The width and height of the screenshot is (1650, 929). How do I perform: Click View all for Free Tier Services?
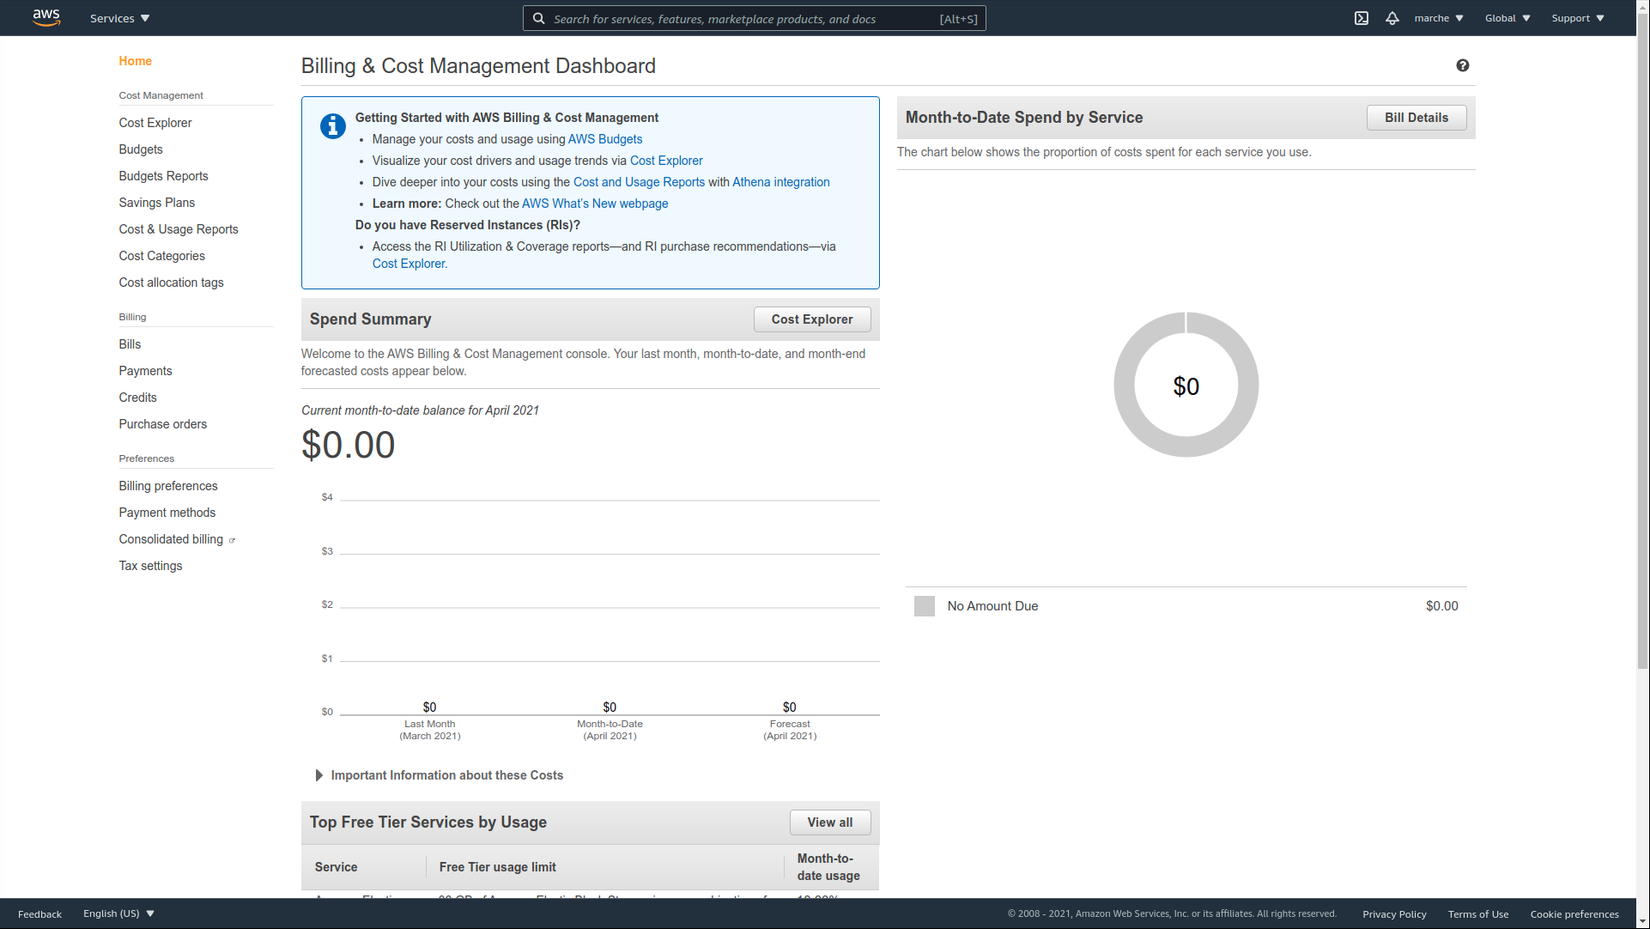click(830, 822)
